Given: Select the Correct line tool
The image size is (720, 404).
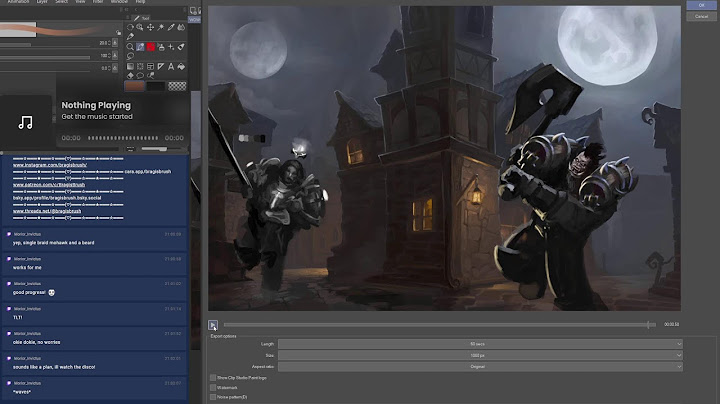Looking at the screenshot, I should [x=151, y=76].
